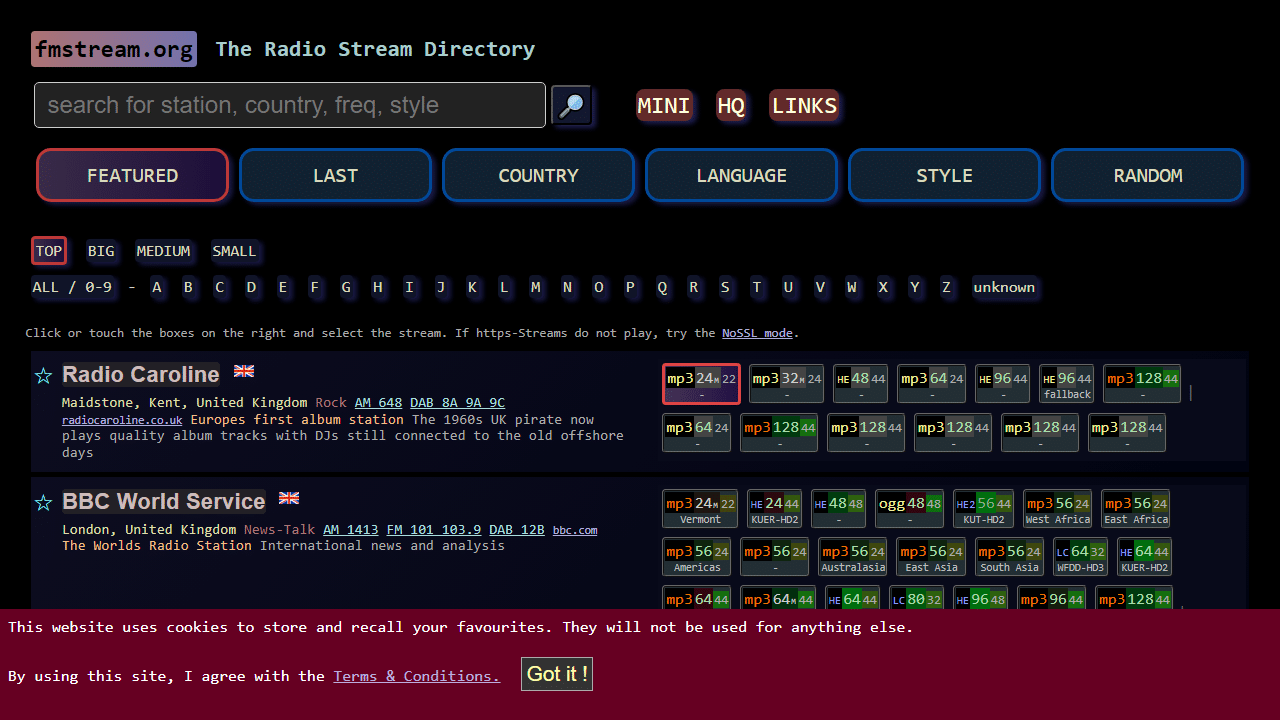Screen dimensions: 1280x720
Task: Open the BBC World Service station title
Action: (164, 501)
